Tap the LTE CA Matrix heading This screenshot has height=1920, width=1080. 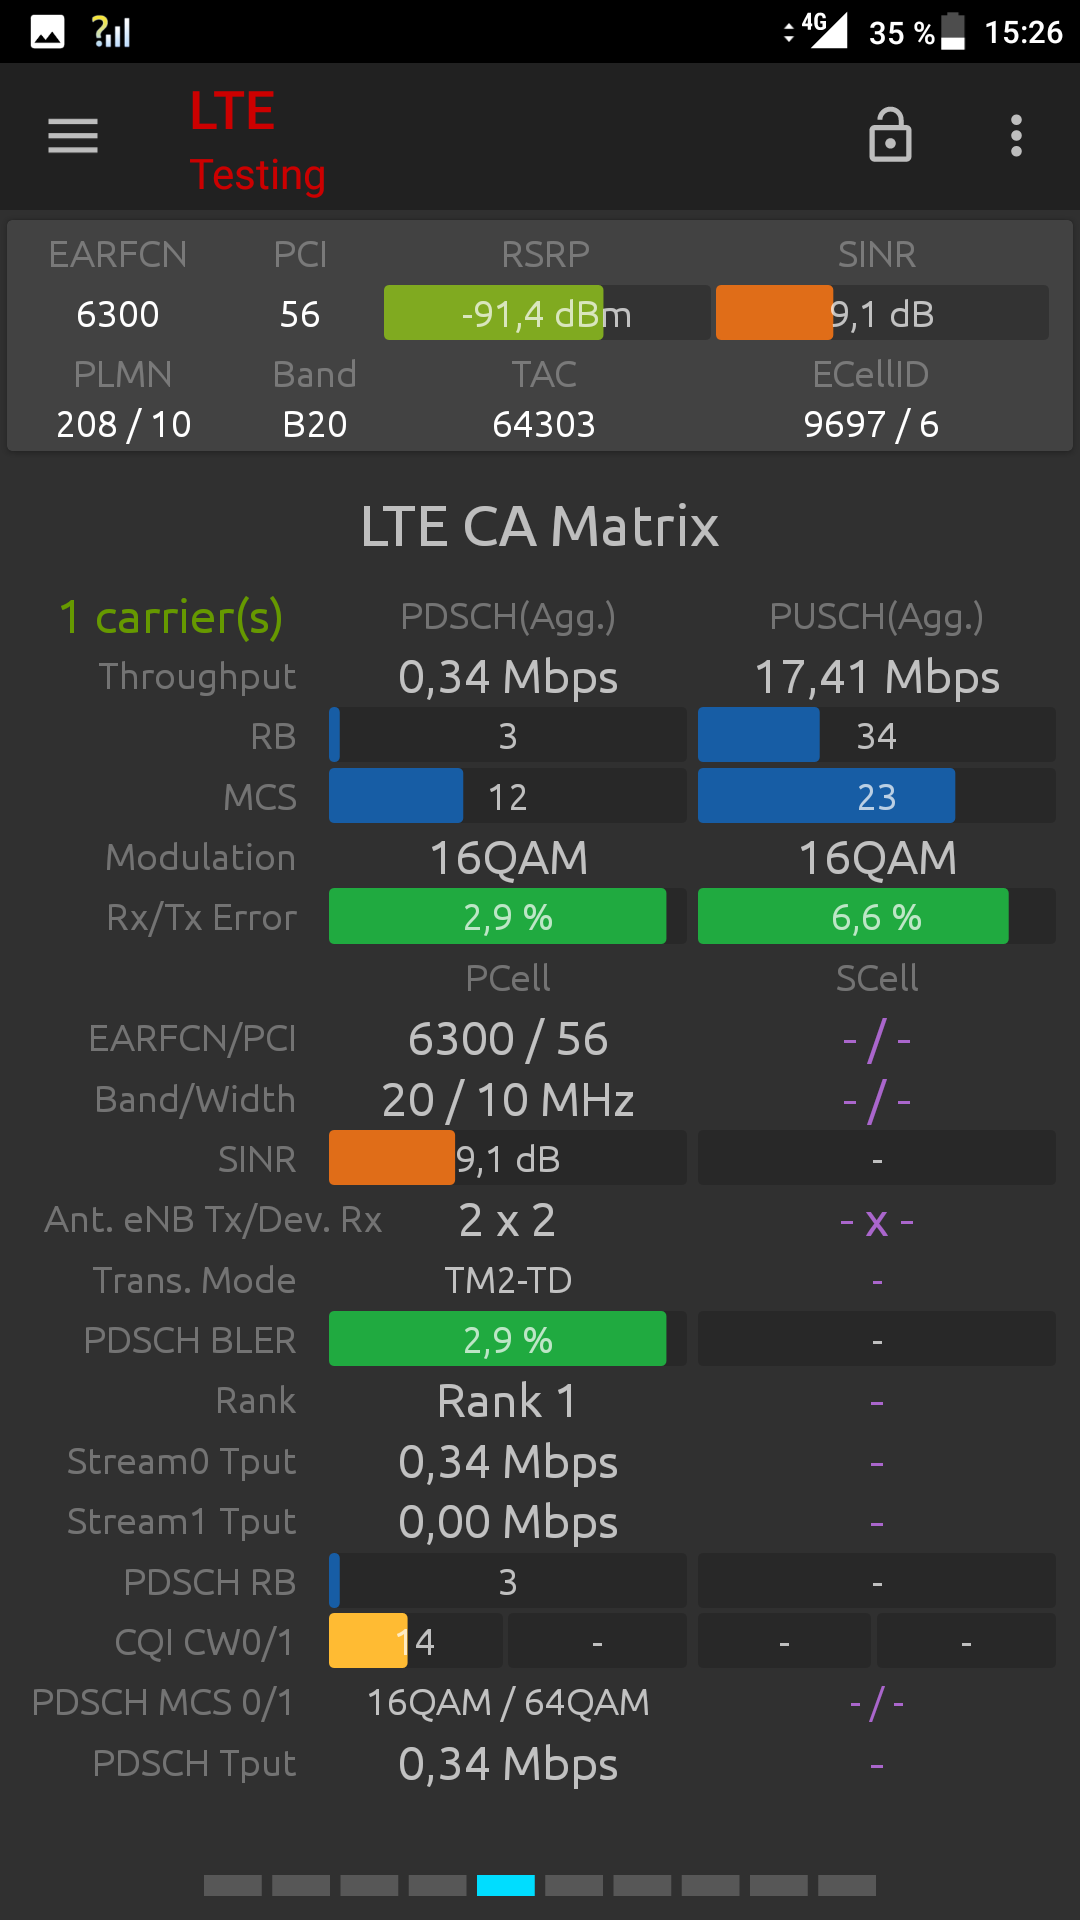tap(540, 526)
